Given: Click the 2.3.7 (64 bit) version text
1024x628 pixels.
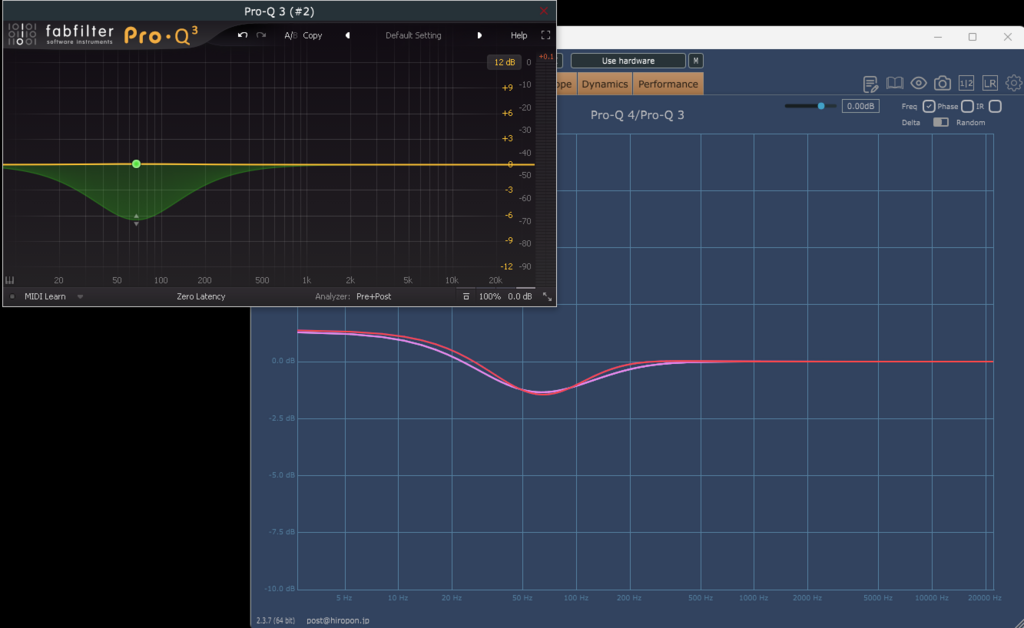Looking at the screenshot, I should pyautogui.click(x=275, y=620).
